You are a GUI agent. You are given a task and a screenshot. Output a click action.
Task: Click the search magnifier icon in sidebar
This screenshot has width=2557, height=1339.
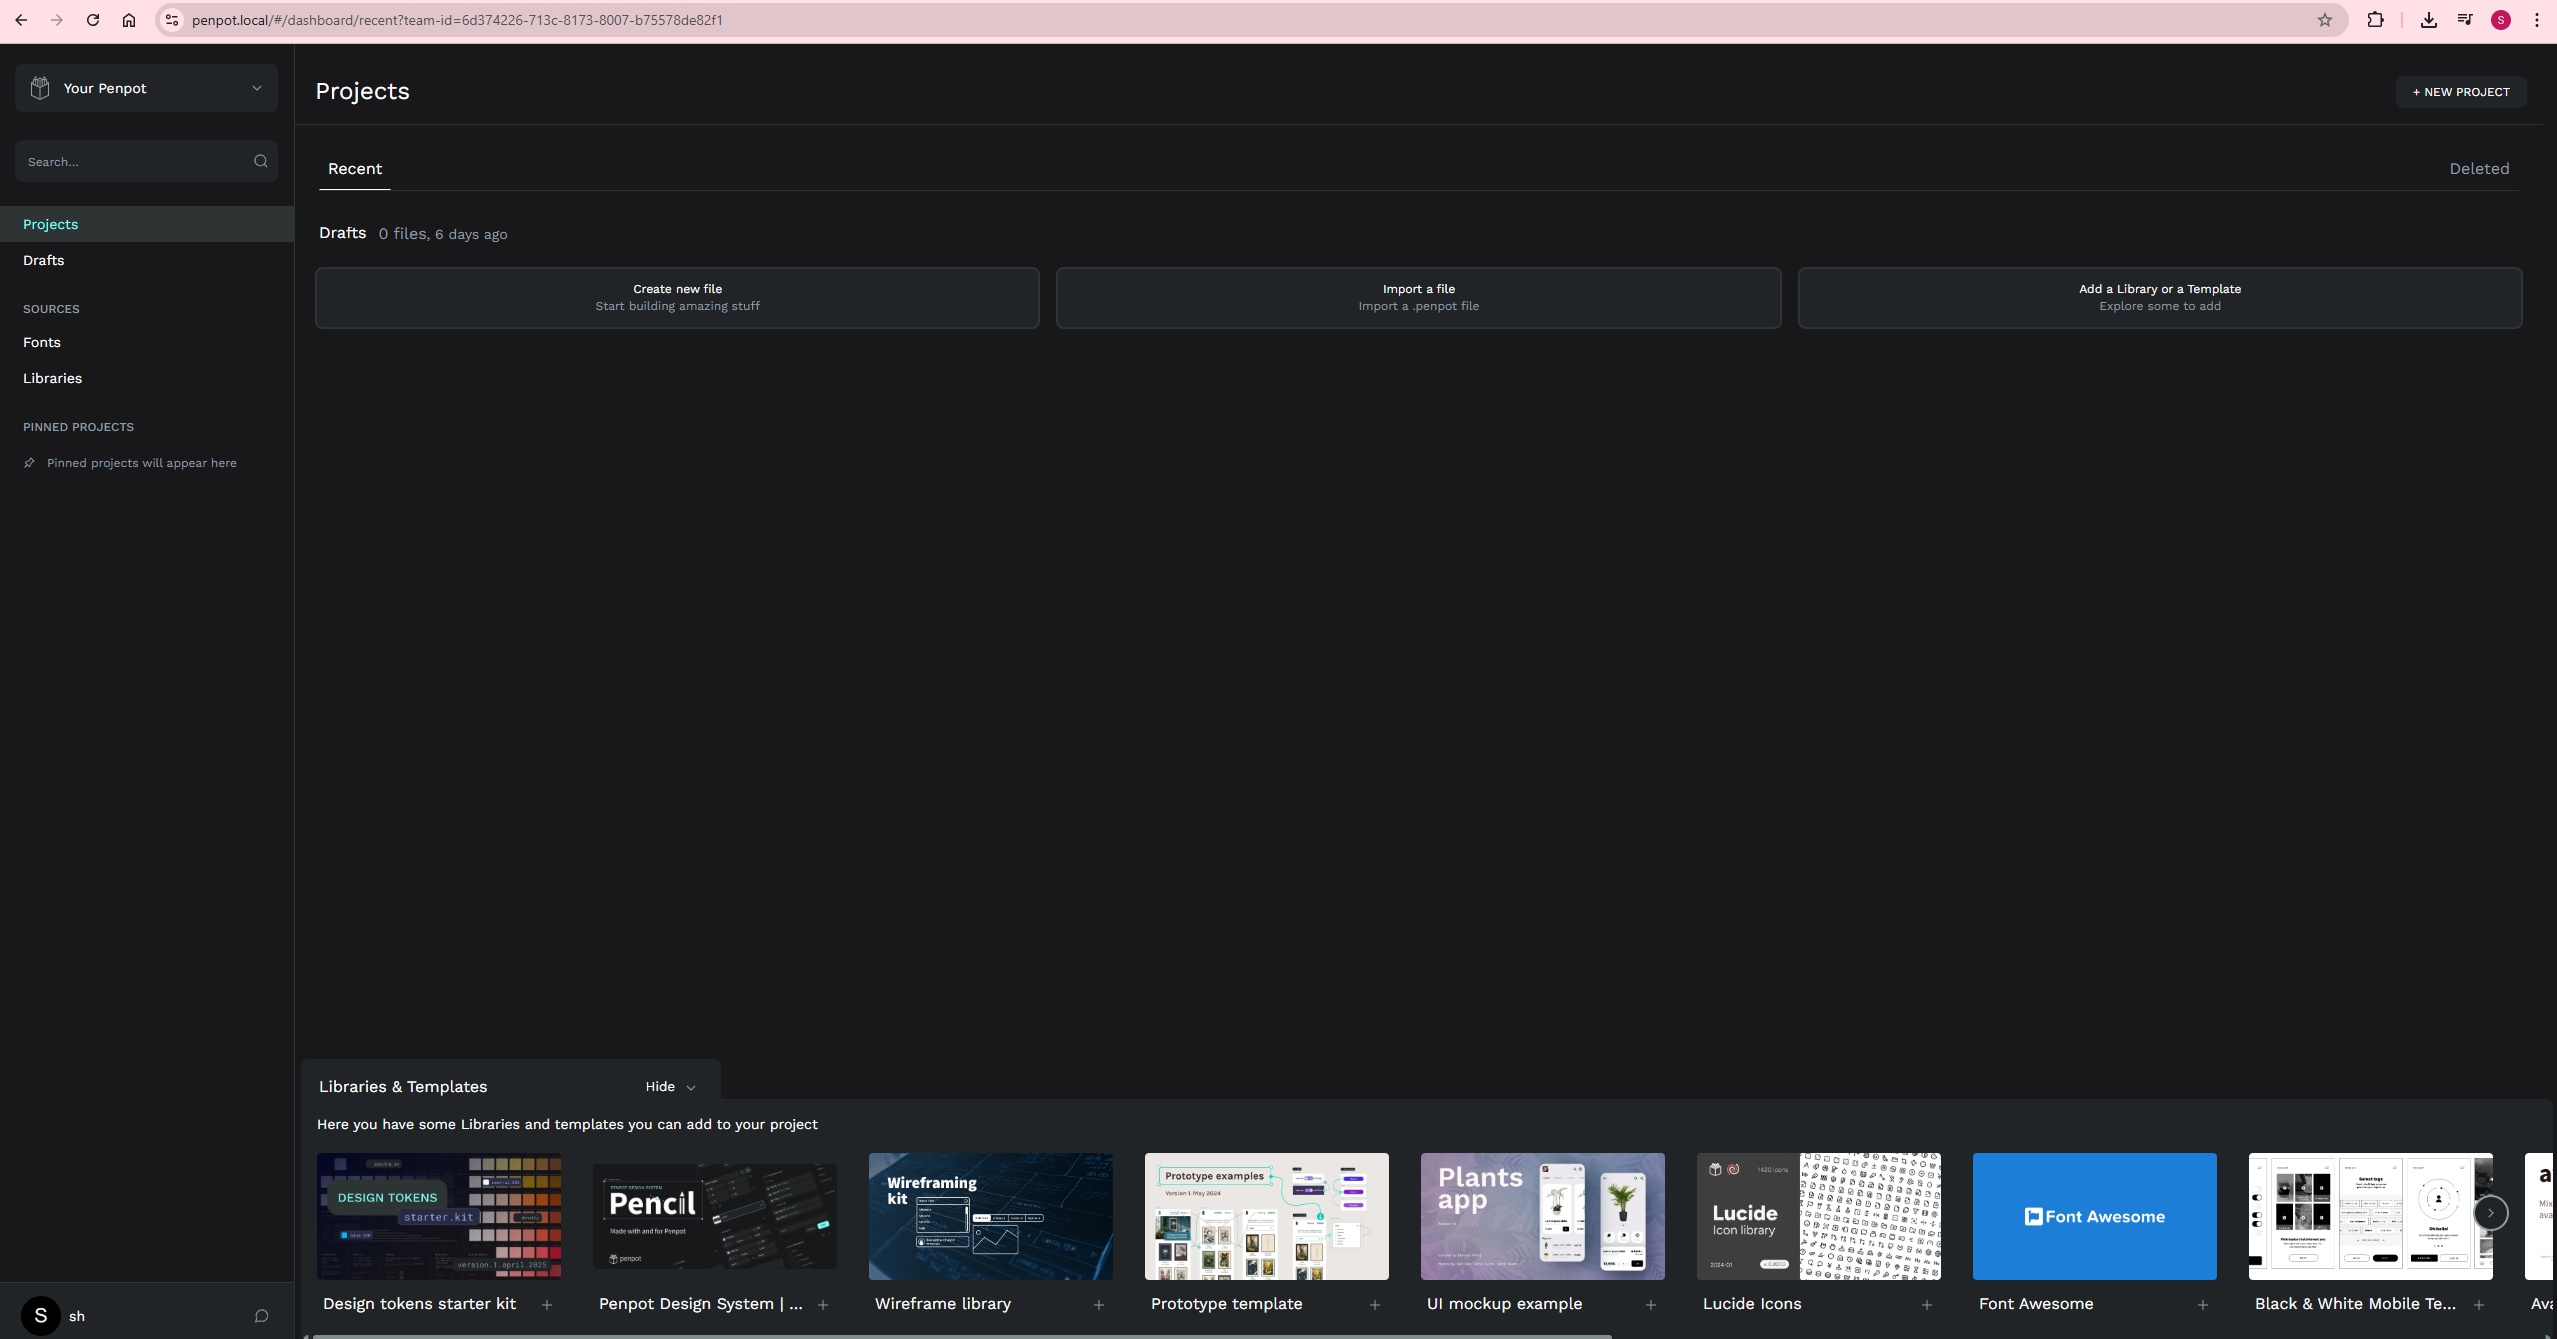click(261, 161)
